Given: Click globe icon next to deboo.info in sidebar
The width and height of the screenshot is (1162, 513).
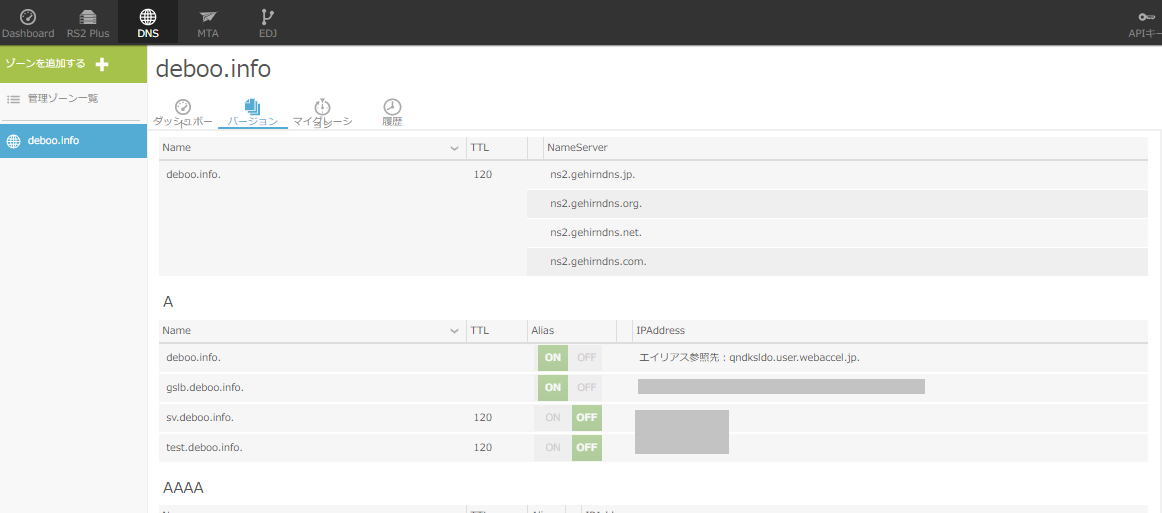Looking at the screenshot, I should [13, 141].
